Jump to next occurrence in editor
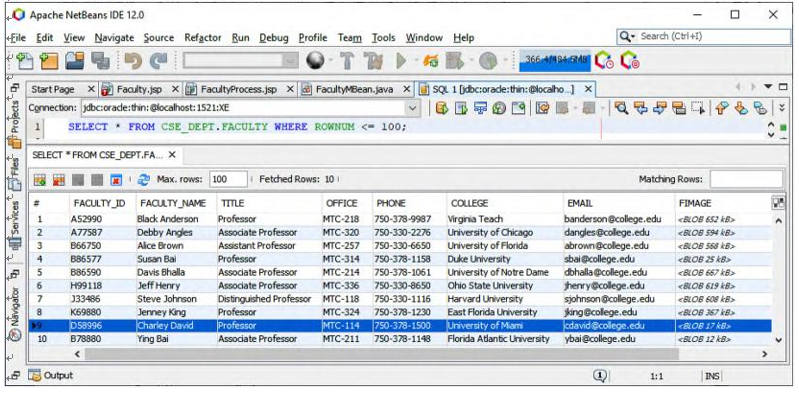 (659, 108)
